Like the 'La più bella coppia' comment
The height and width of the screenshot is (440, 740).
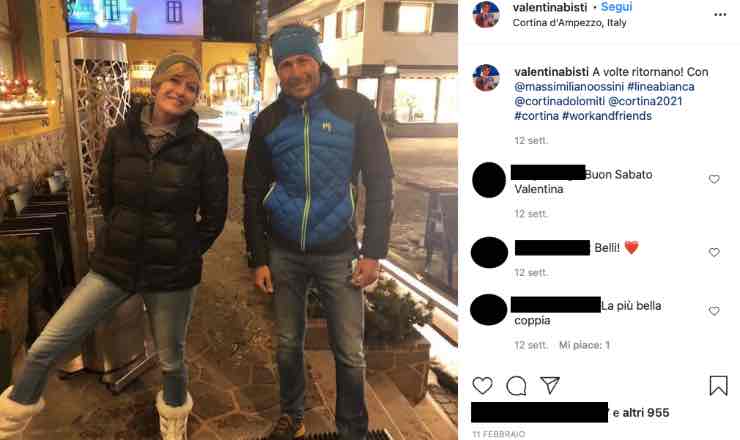714,311
